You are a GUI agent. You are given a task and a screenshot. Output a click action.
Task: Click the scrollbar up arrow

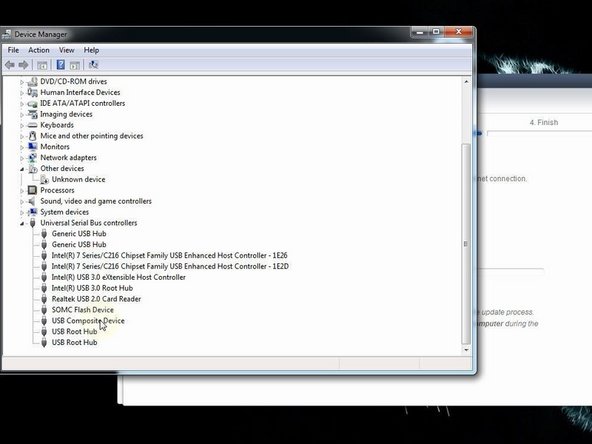click(x=466, y=82)
